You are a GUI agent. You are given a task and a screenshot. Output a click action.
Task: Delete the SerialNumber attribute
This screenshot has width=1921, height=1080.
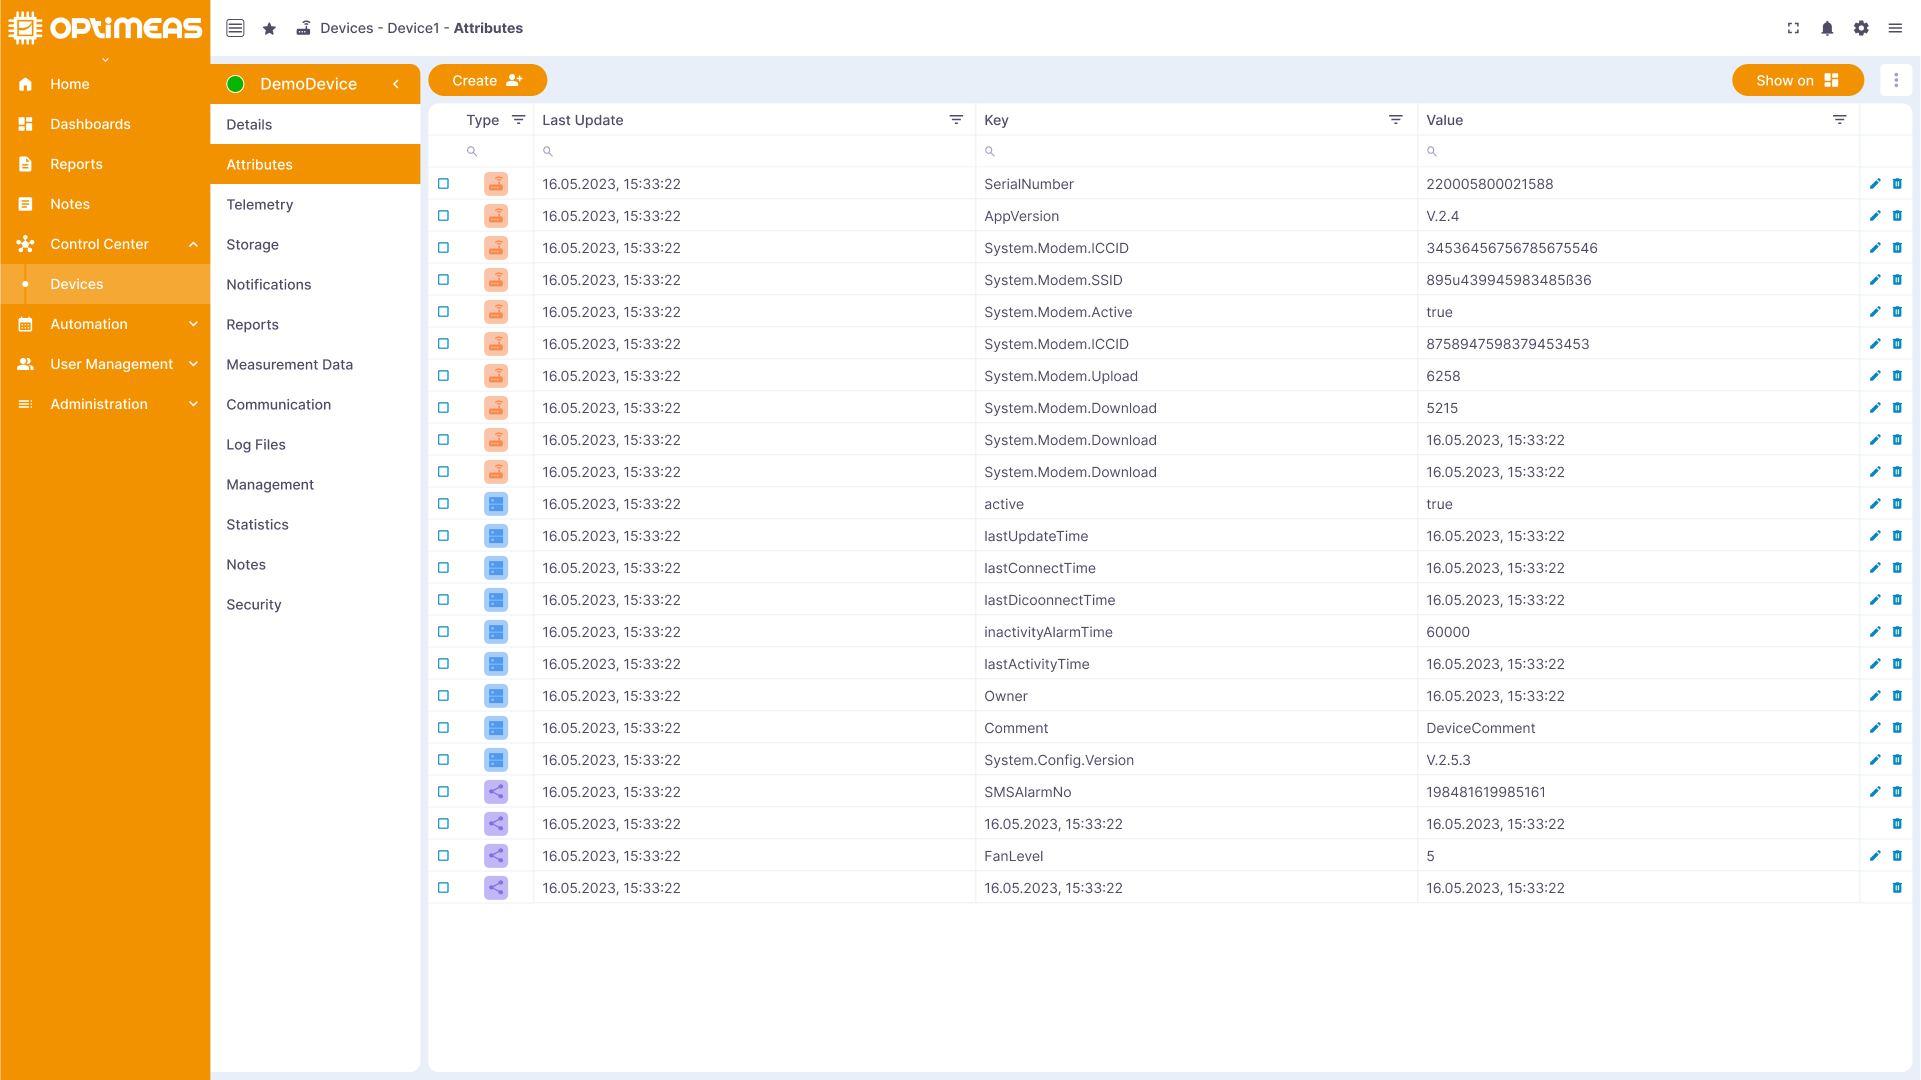tap(1897, 184)
